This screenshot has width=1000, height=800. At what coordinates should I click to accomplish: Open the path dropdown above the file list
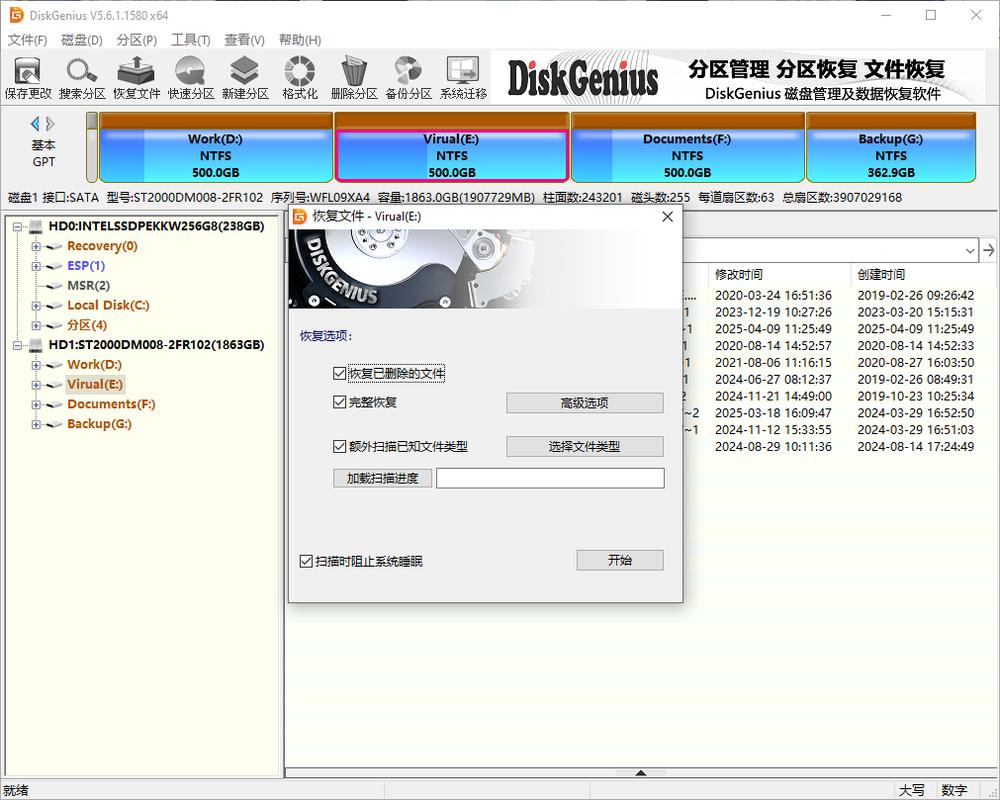[x=968, y=250]
